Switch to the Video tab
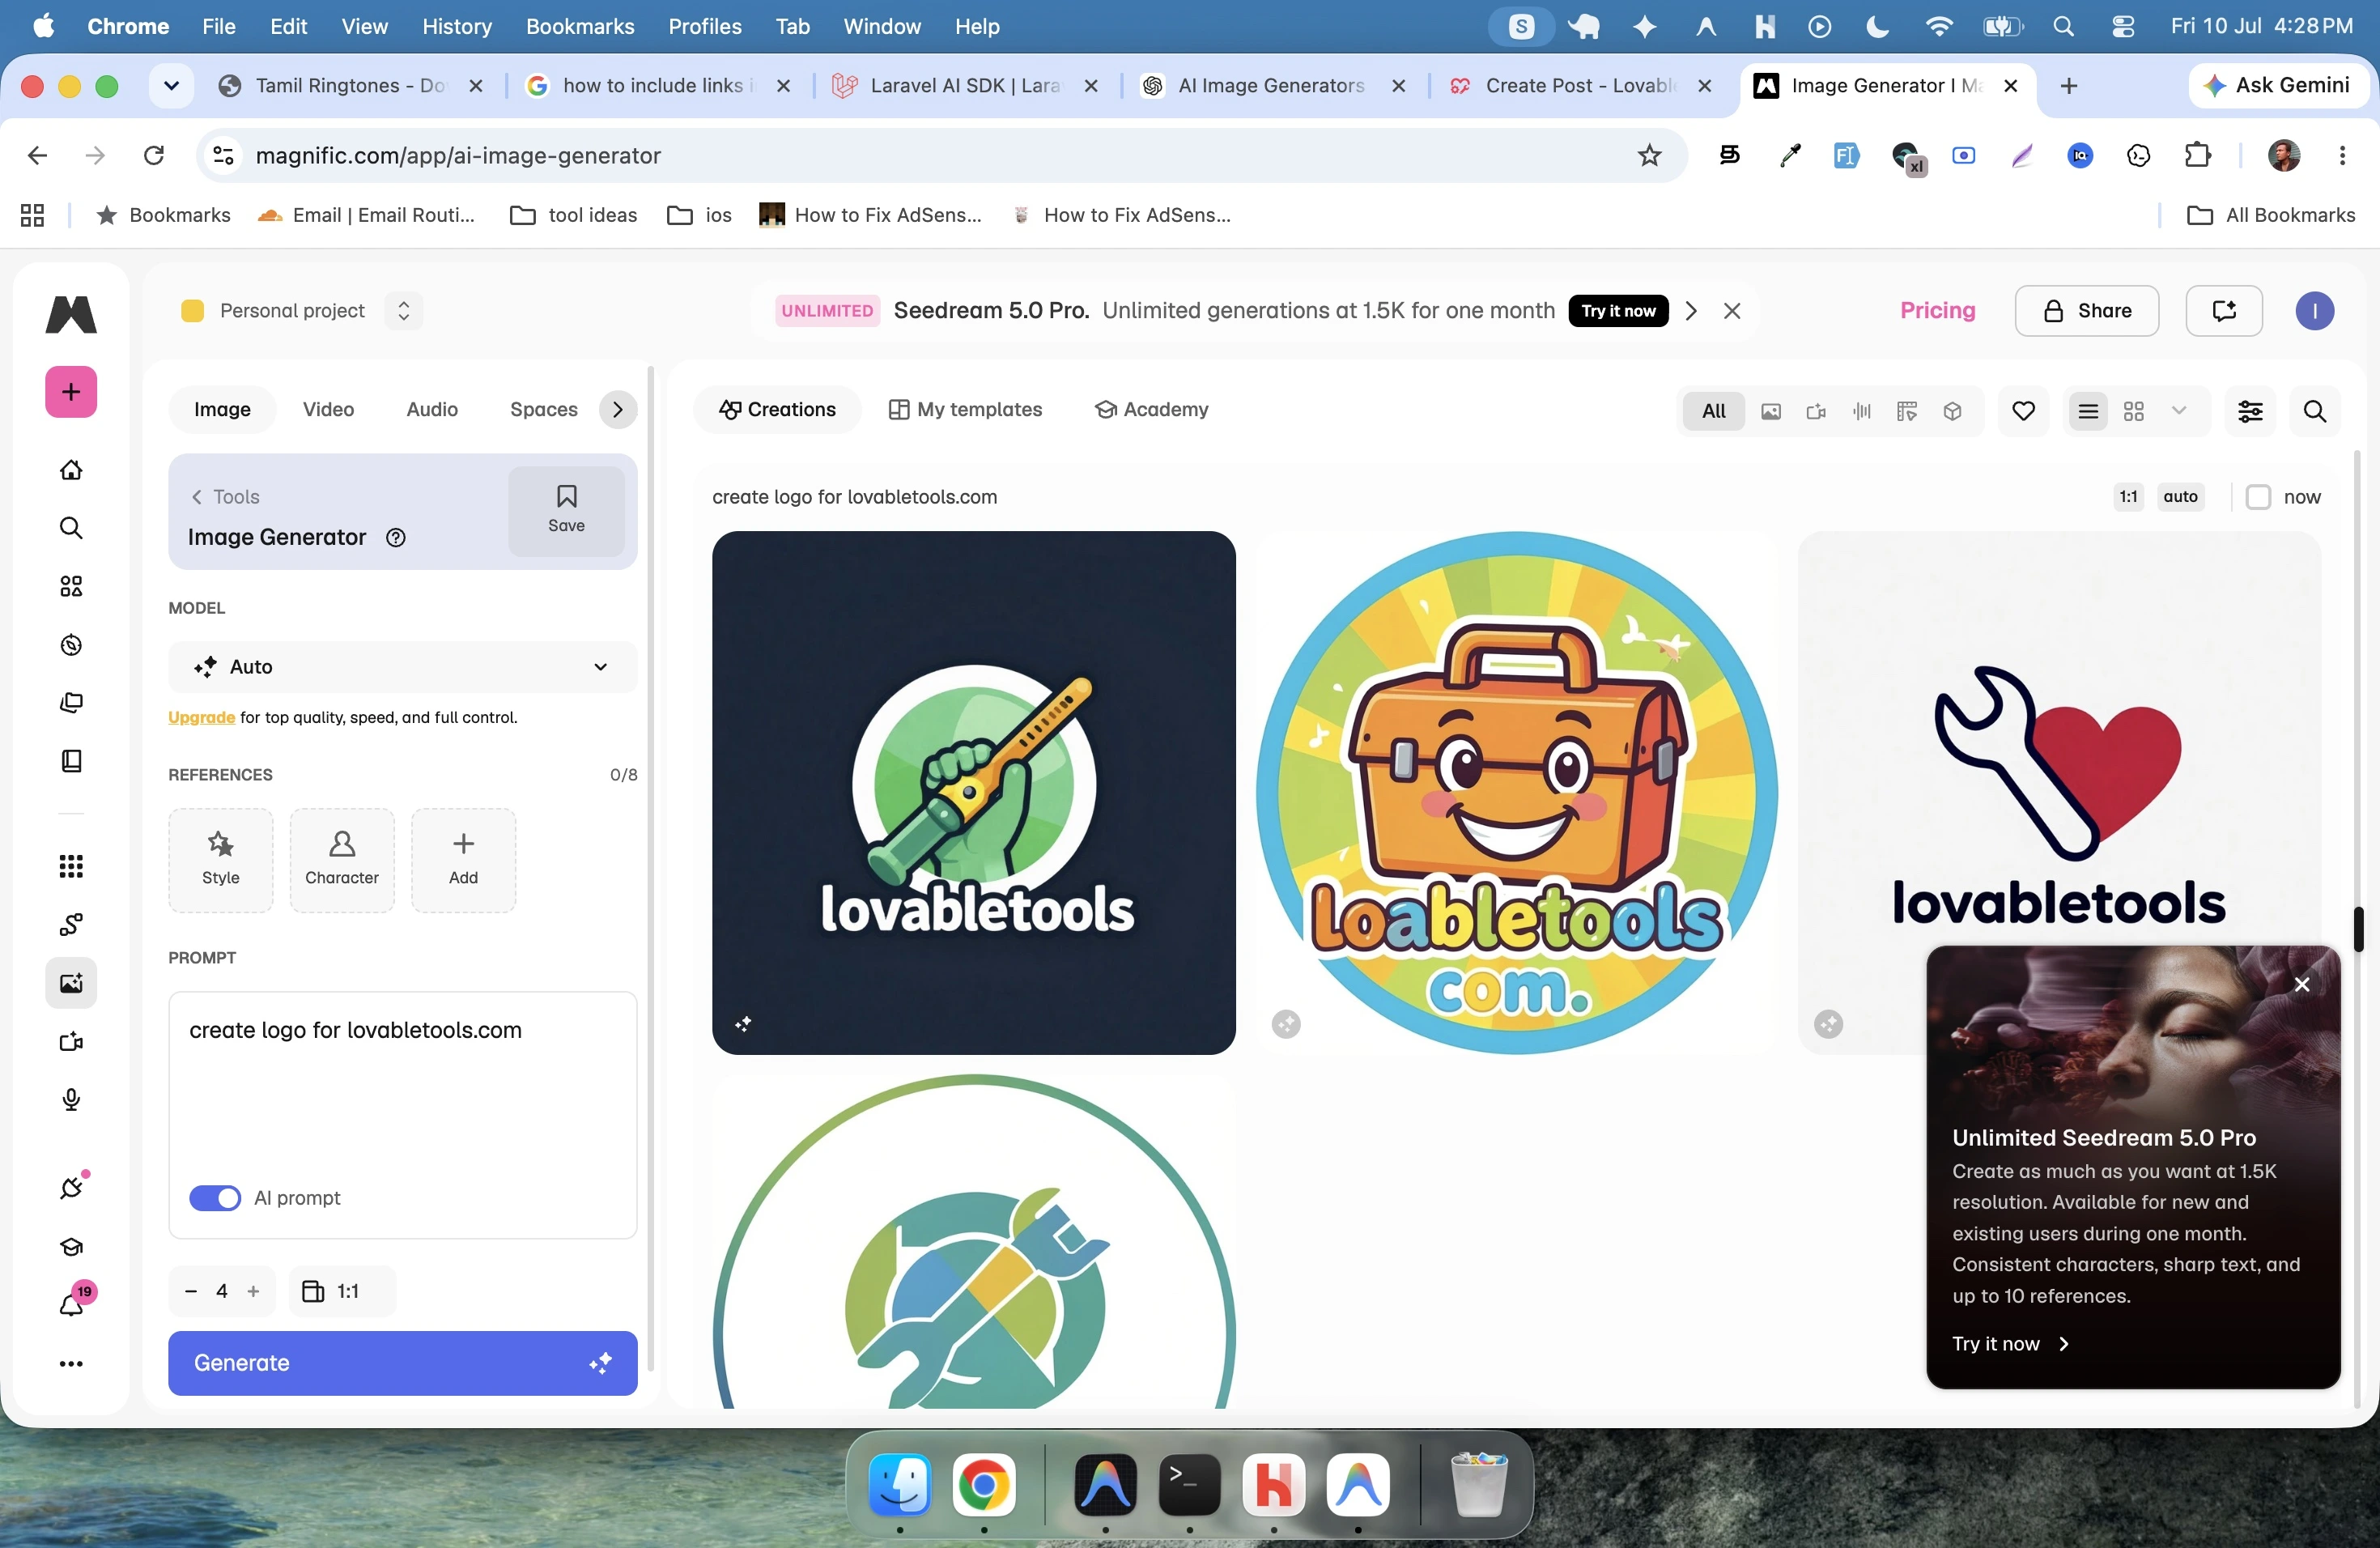The image size is (2380, 1548). pyautogui.click(x=328, y=409)
